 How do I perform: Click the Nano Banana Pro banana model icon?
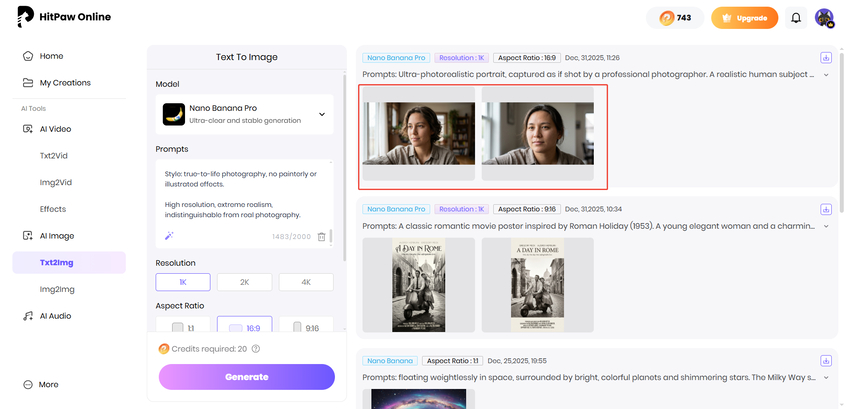tap(174, 114)
